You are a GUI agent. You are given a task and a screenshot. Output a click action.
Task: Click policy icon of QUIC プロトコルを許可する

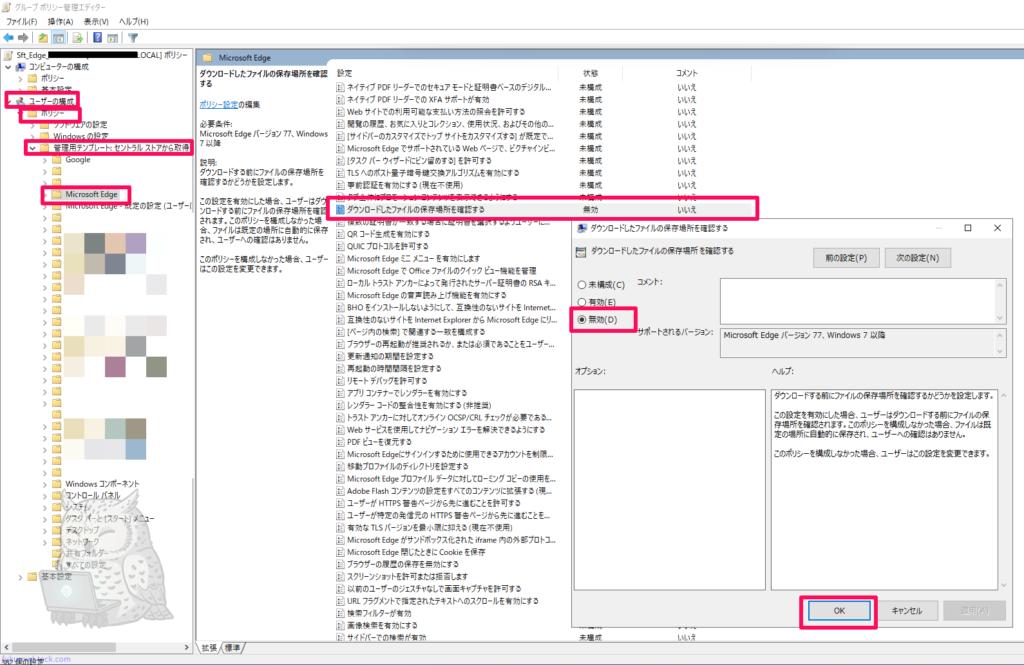tap(340, 246)
